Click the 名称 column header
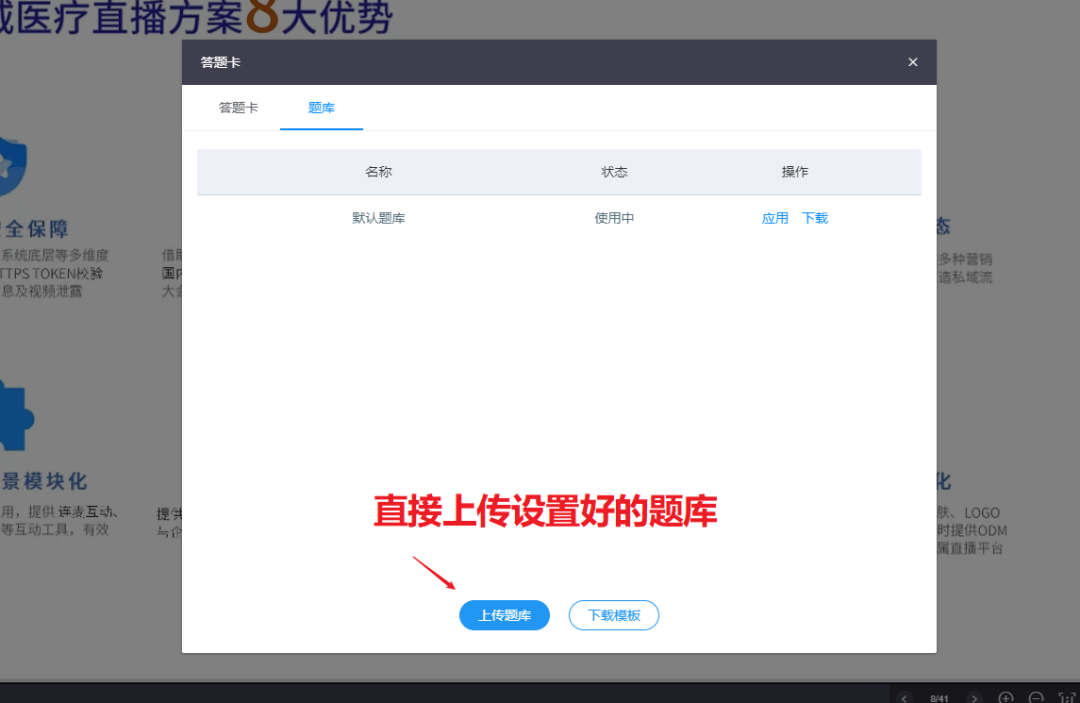The width and height of the screenshot is (1080, 703). 378,172
